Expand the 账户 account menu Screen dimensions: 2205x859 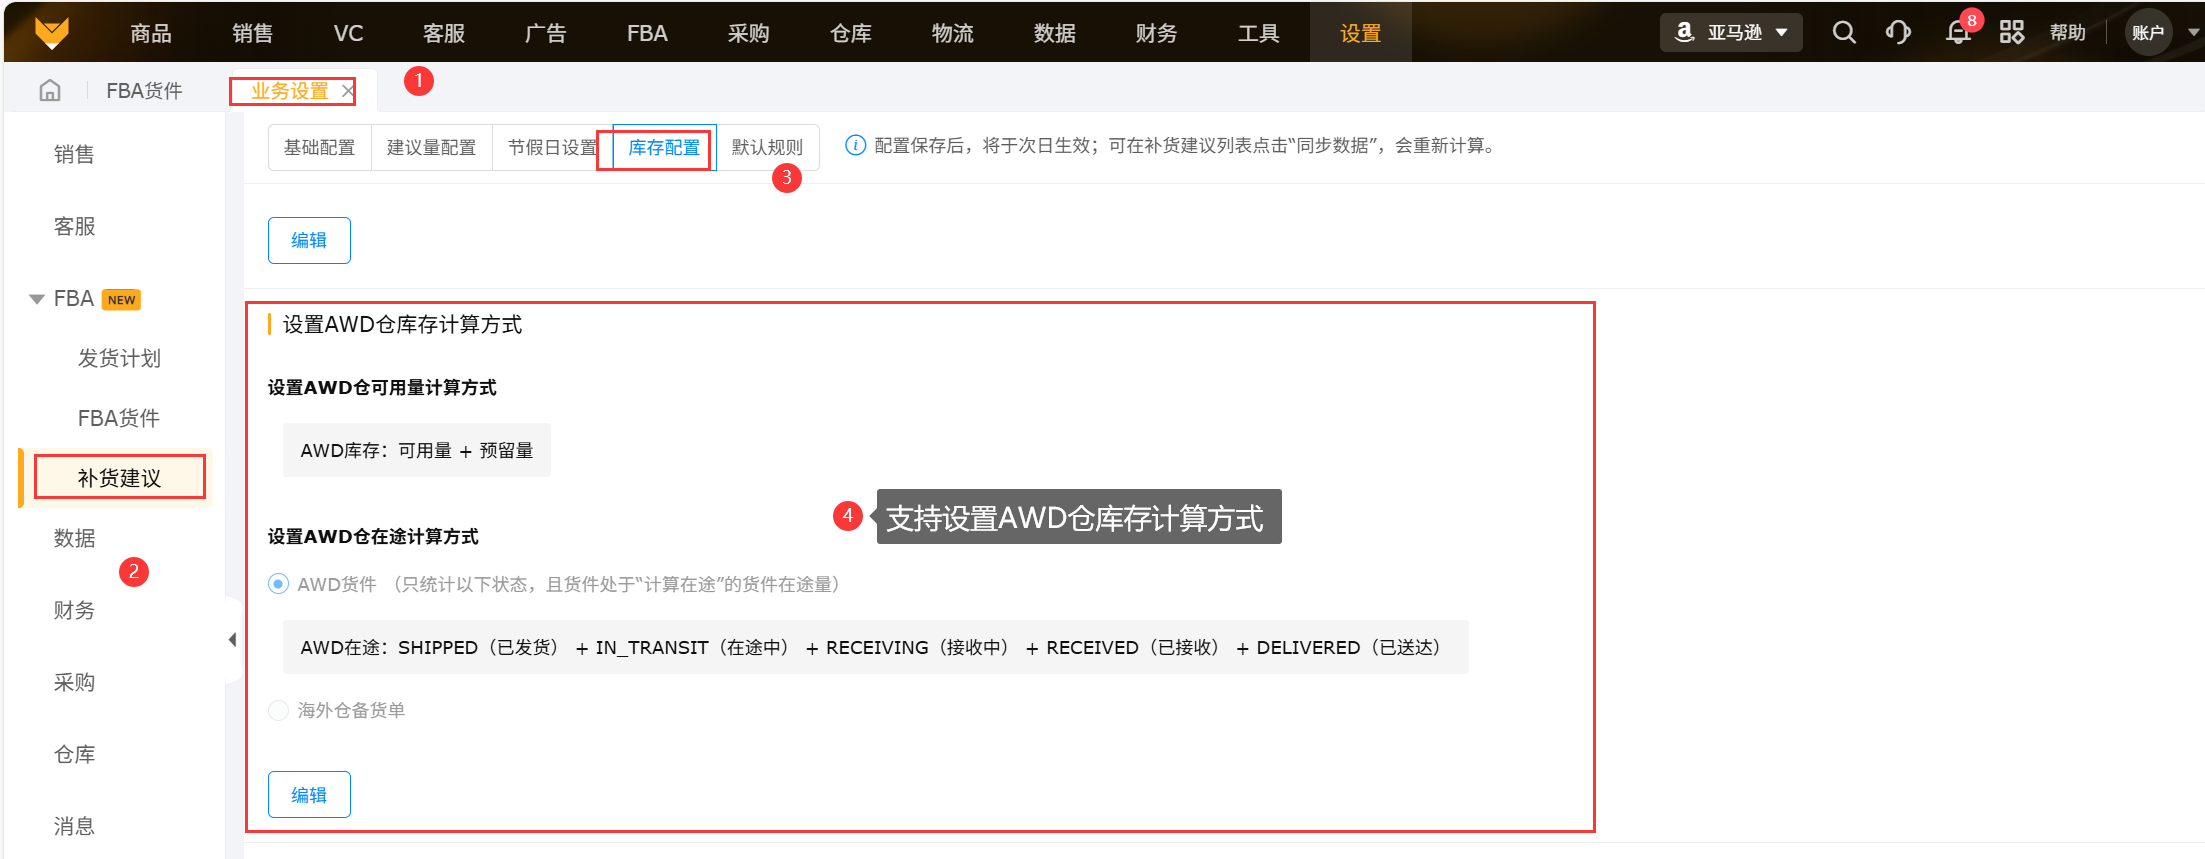coord(2160,33)
